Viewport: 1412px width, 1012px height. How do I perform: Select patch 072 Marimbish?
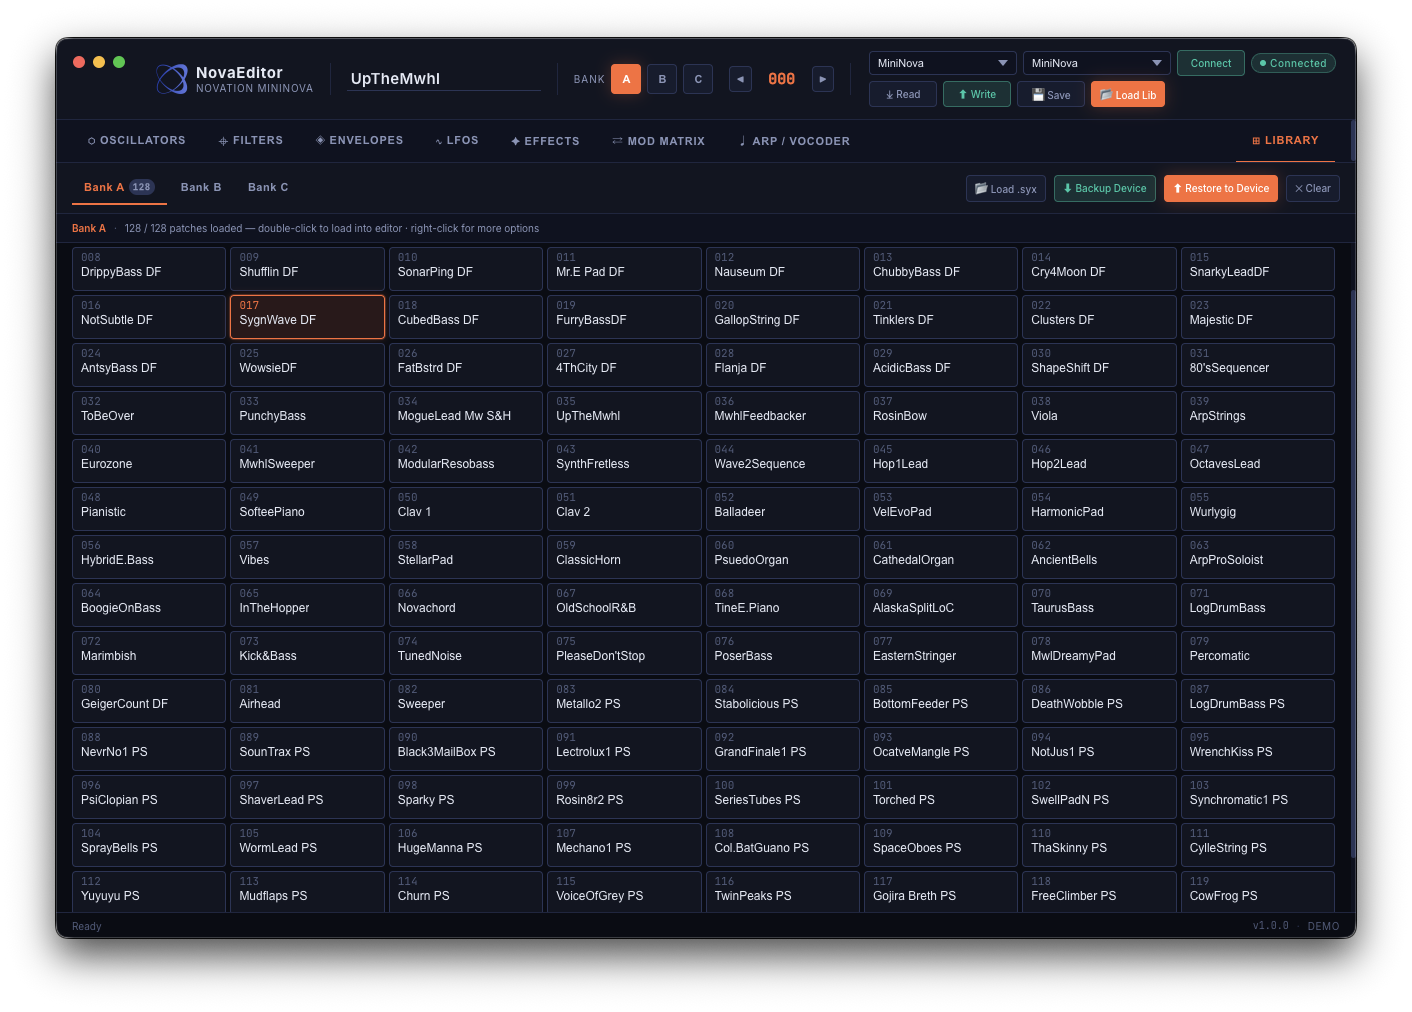[x=149, y=653]
